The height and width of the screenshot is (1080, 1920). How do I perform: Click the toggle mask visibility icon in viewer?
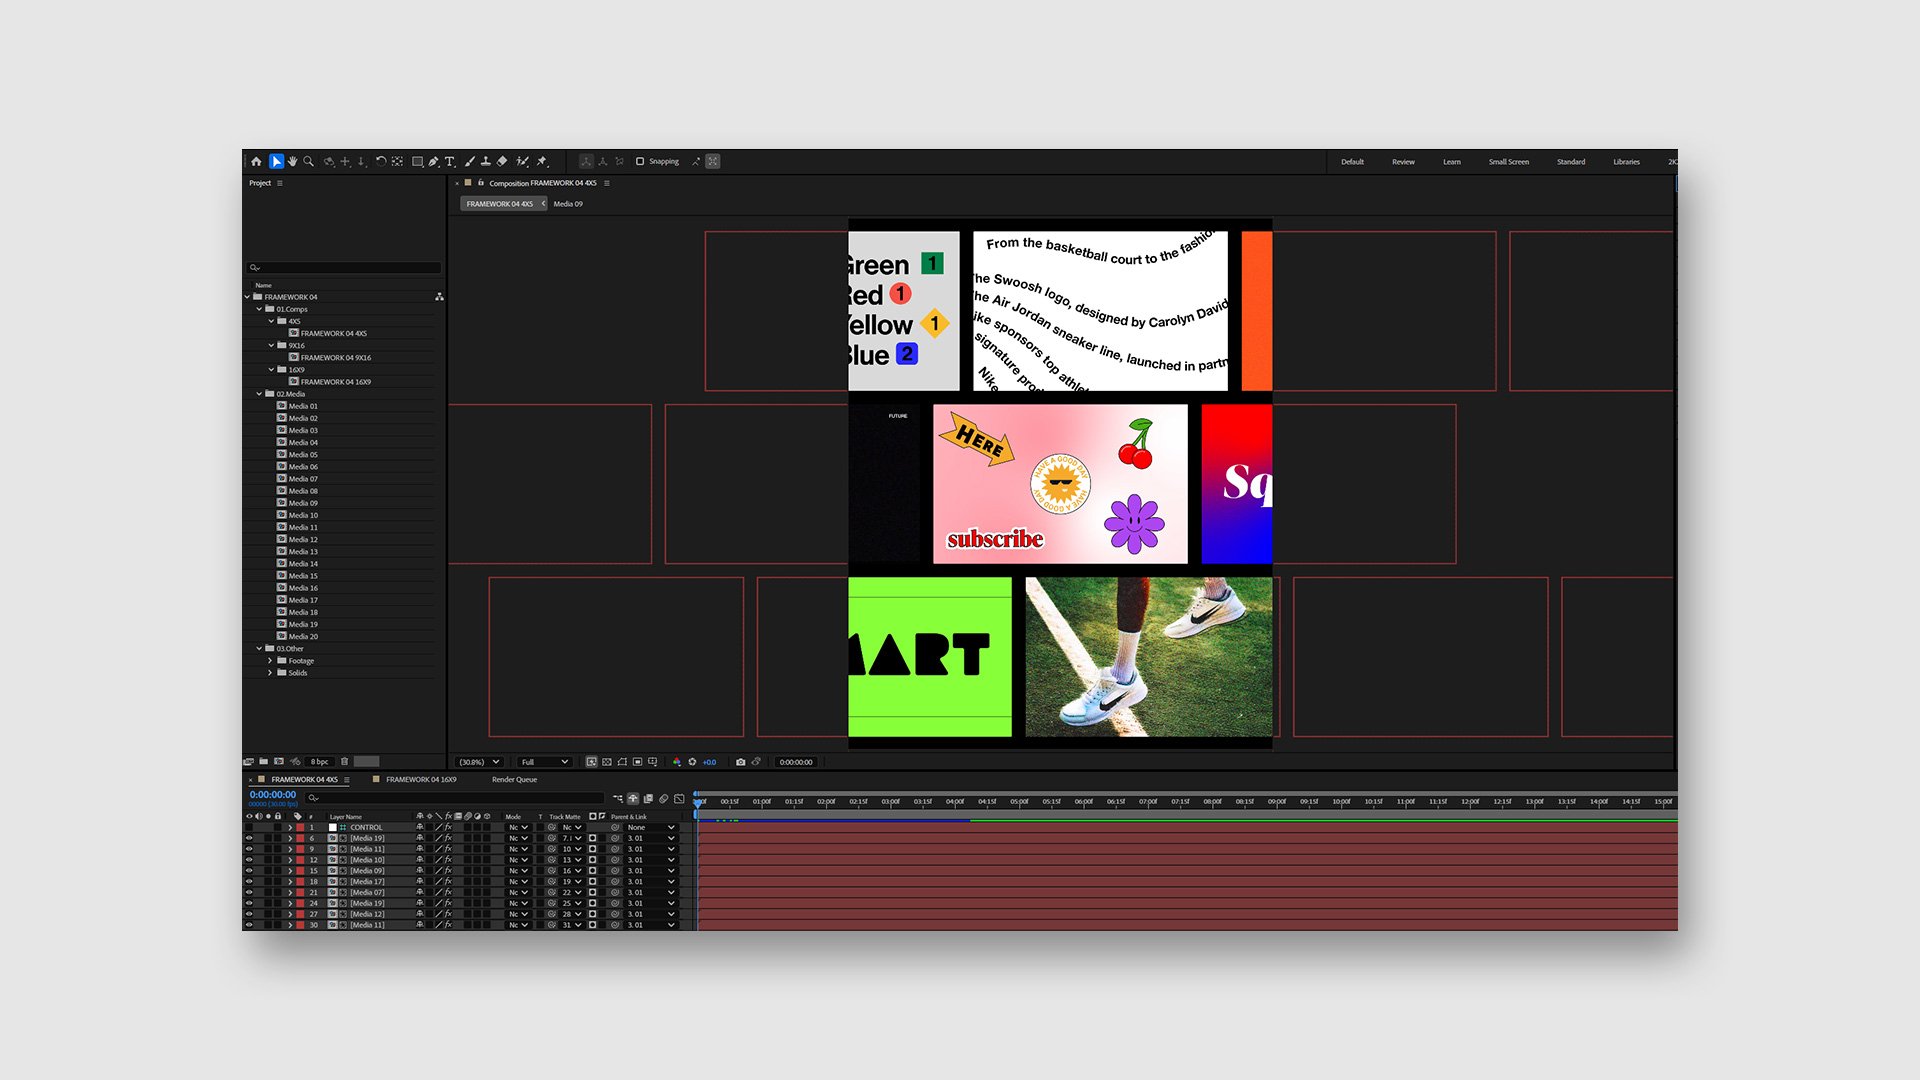(622, 762)
